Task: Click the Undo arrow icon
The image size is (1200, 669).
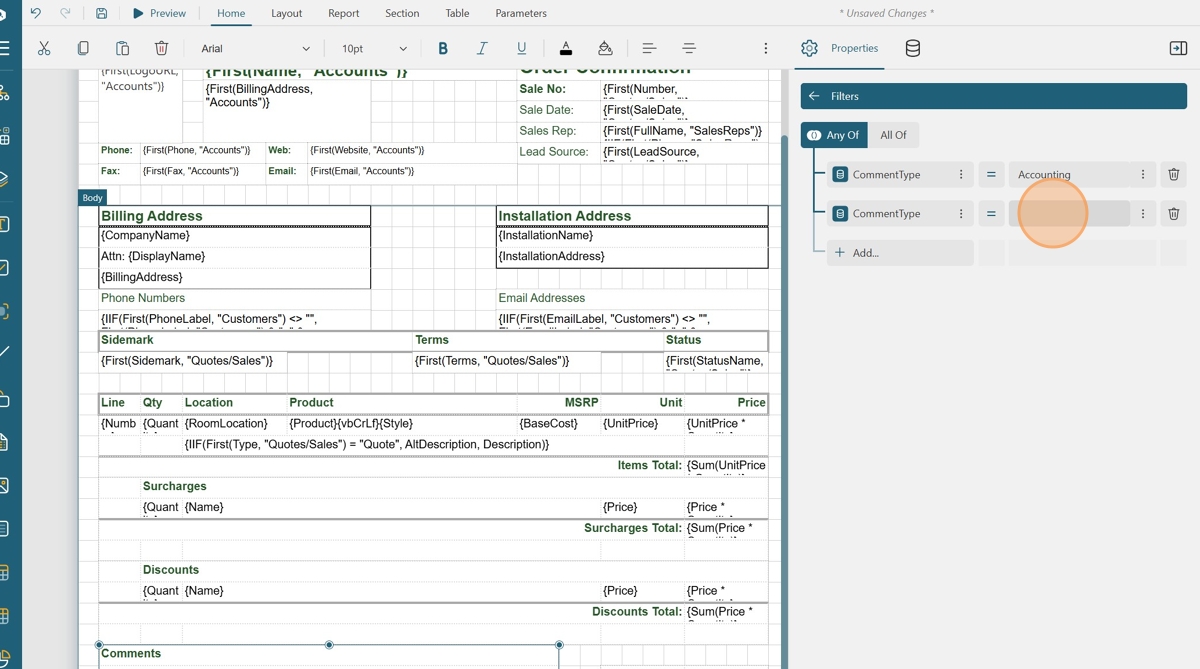Action: [x=36, y=13]
